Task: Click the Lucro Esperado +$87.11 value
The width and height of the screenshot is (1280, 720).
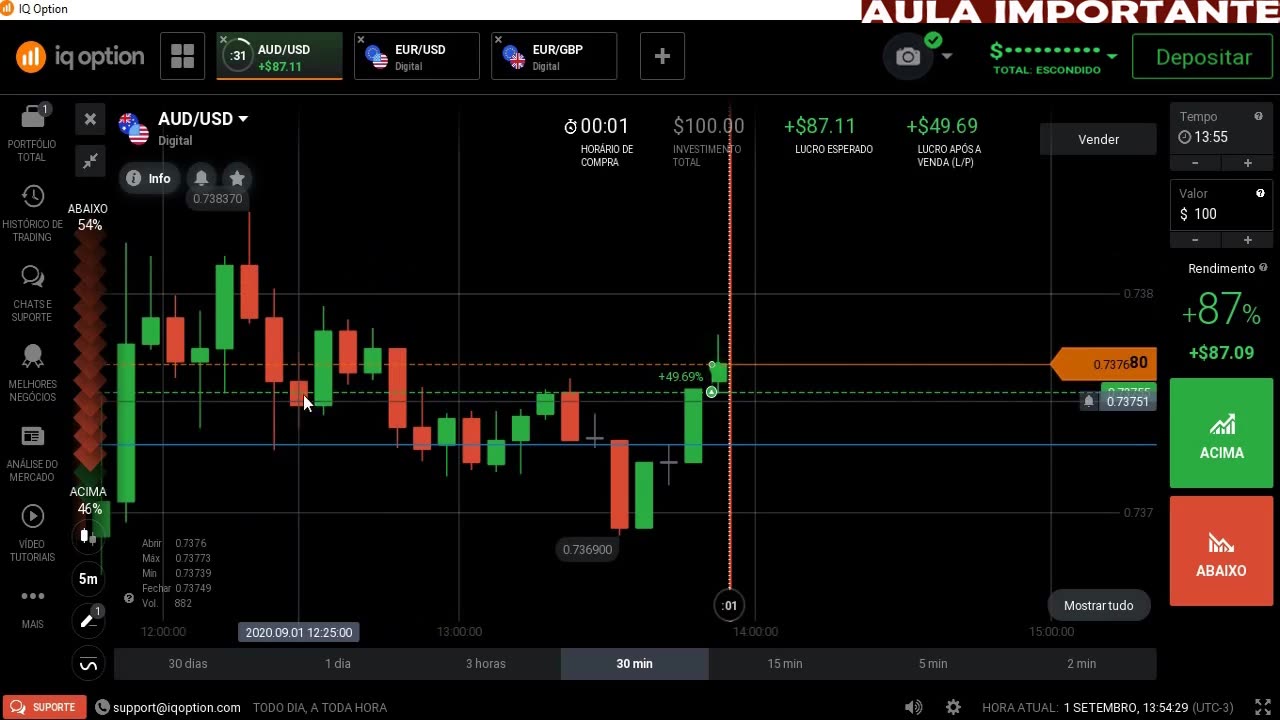Action: pyautogui.click(x=819, y=126)
